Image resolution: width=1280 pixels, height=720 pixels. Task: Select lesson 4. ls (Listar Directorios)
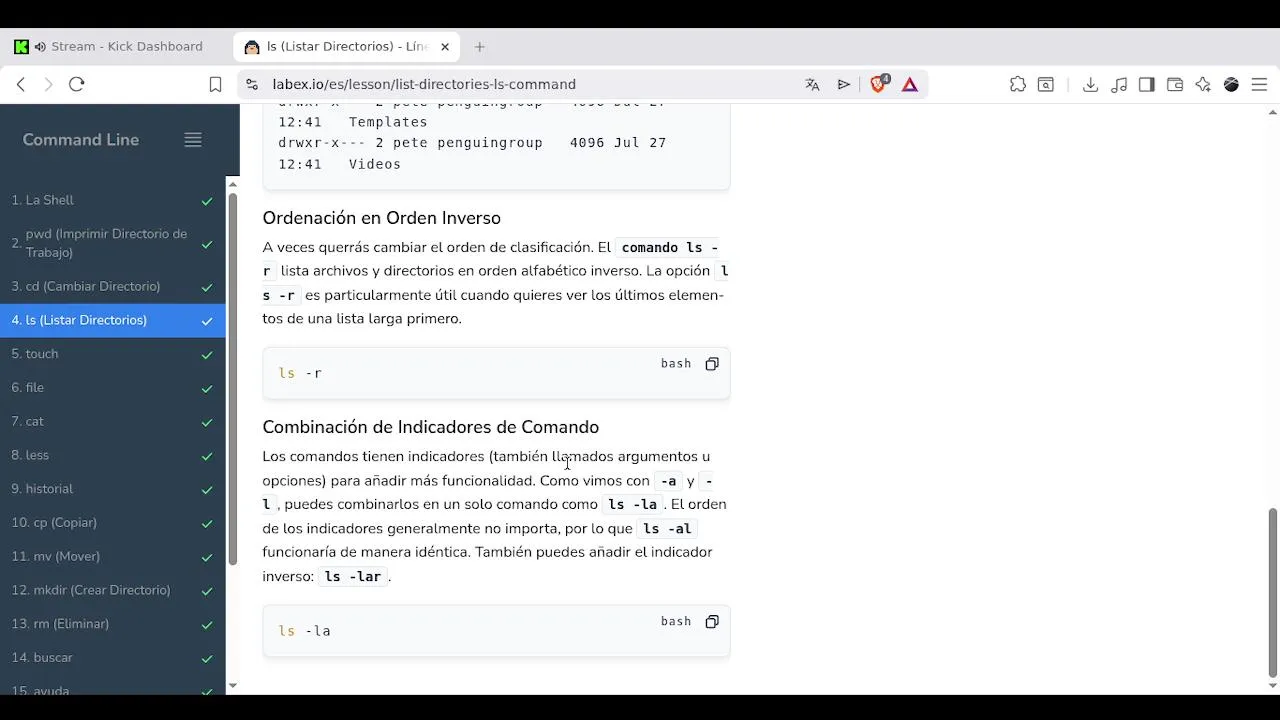coord(112,320)
